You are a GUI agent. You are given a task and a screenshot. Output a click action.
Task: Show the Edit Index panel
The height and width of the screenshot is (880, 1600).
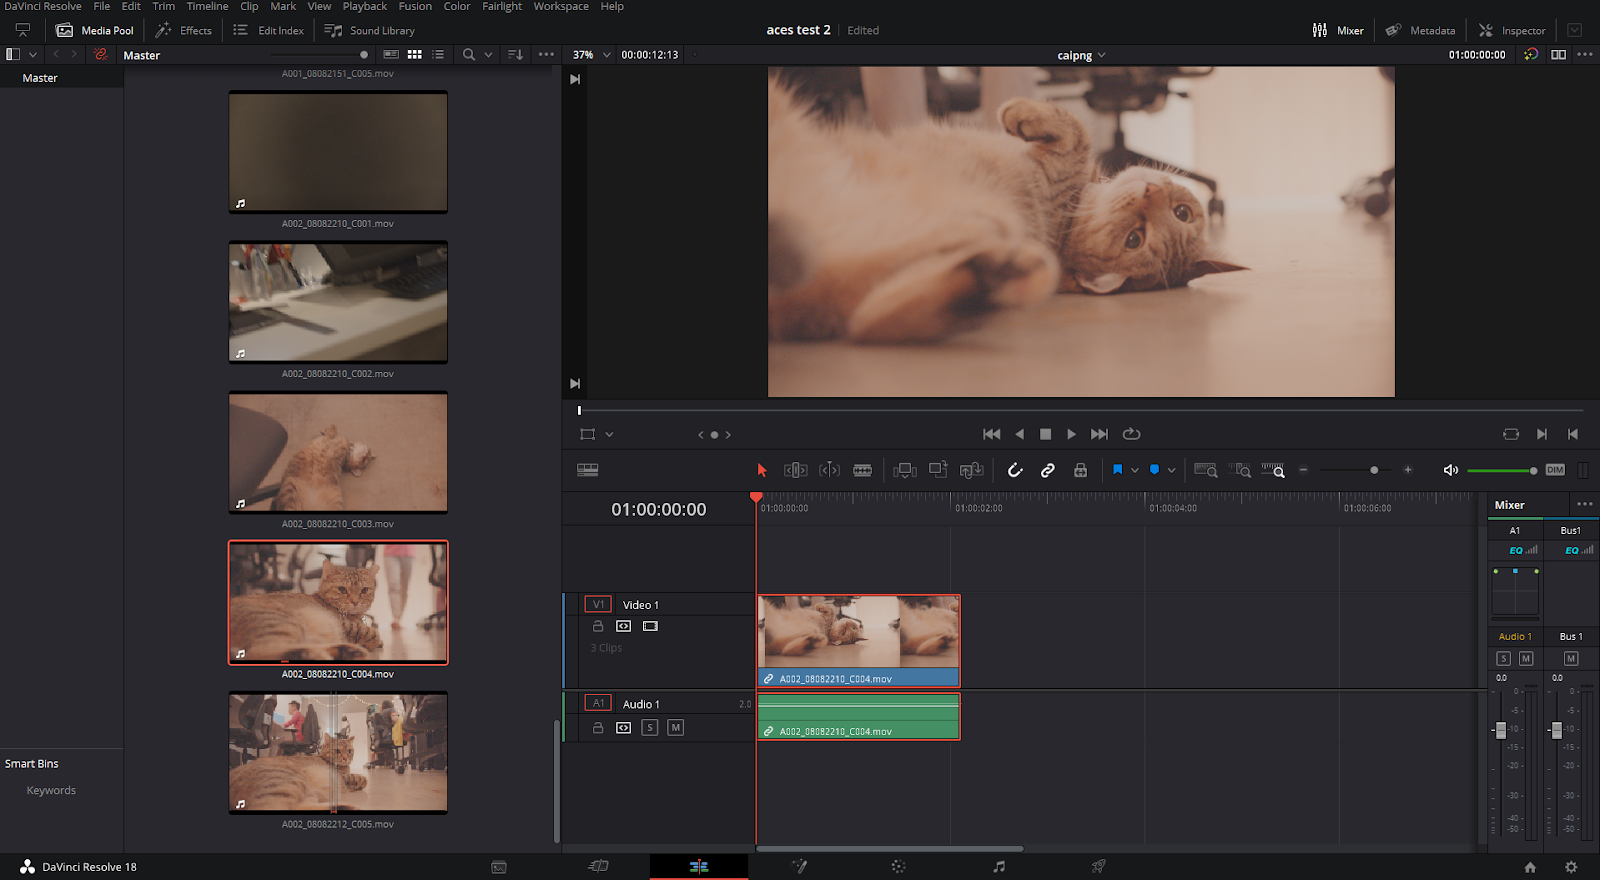coord(268,30)
